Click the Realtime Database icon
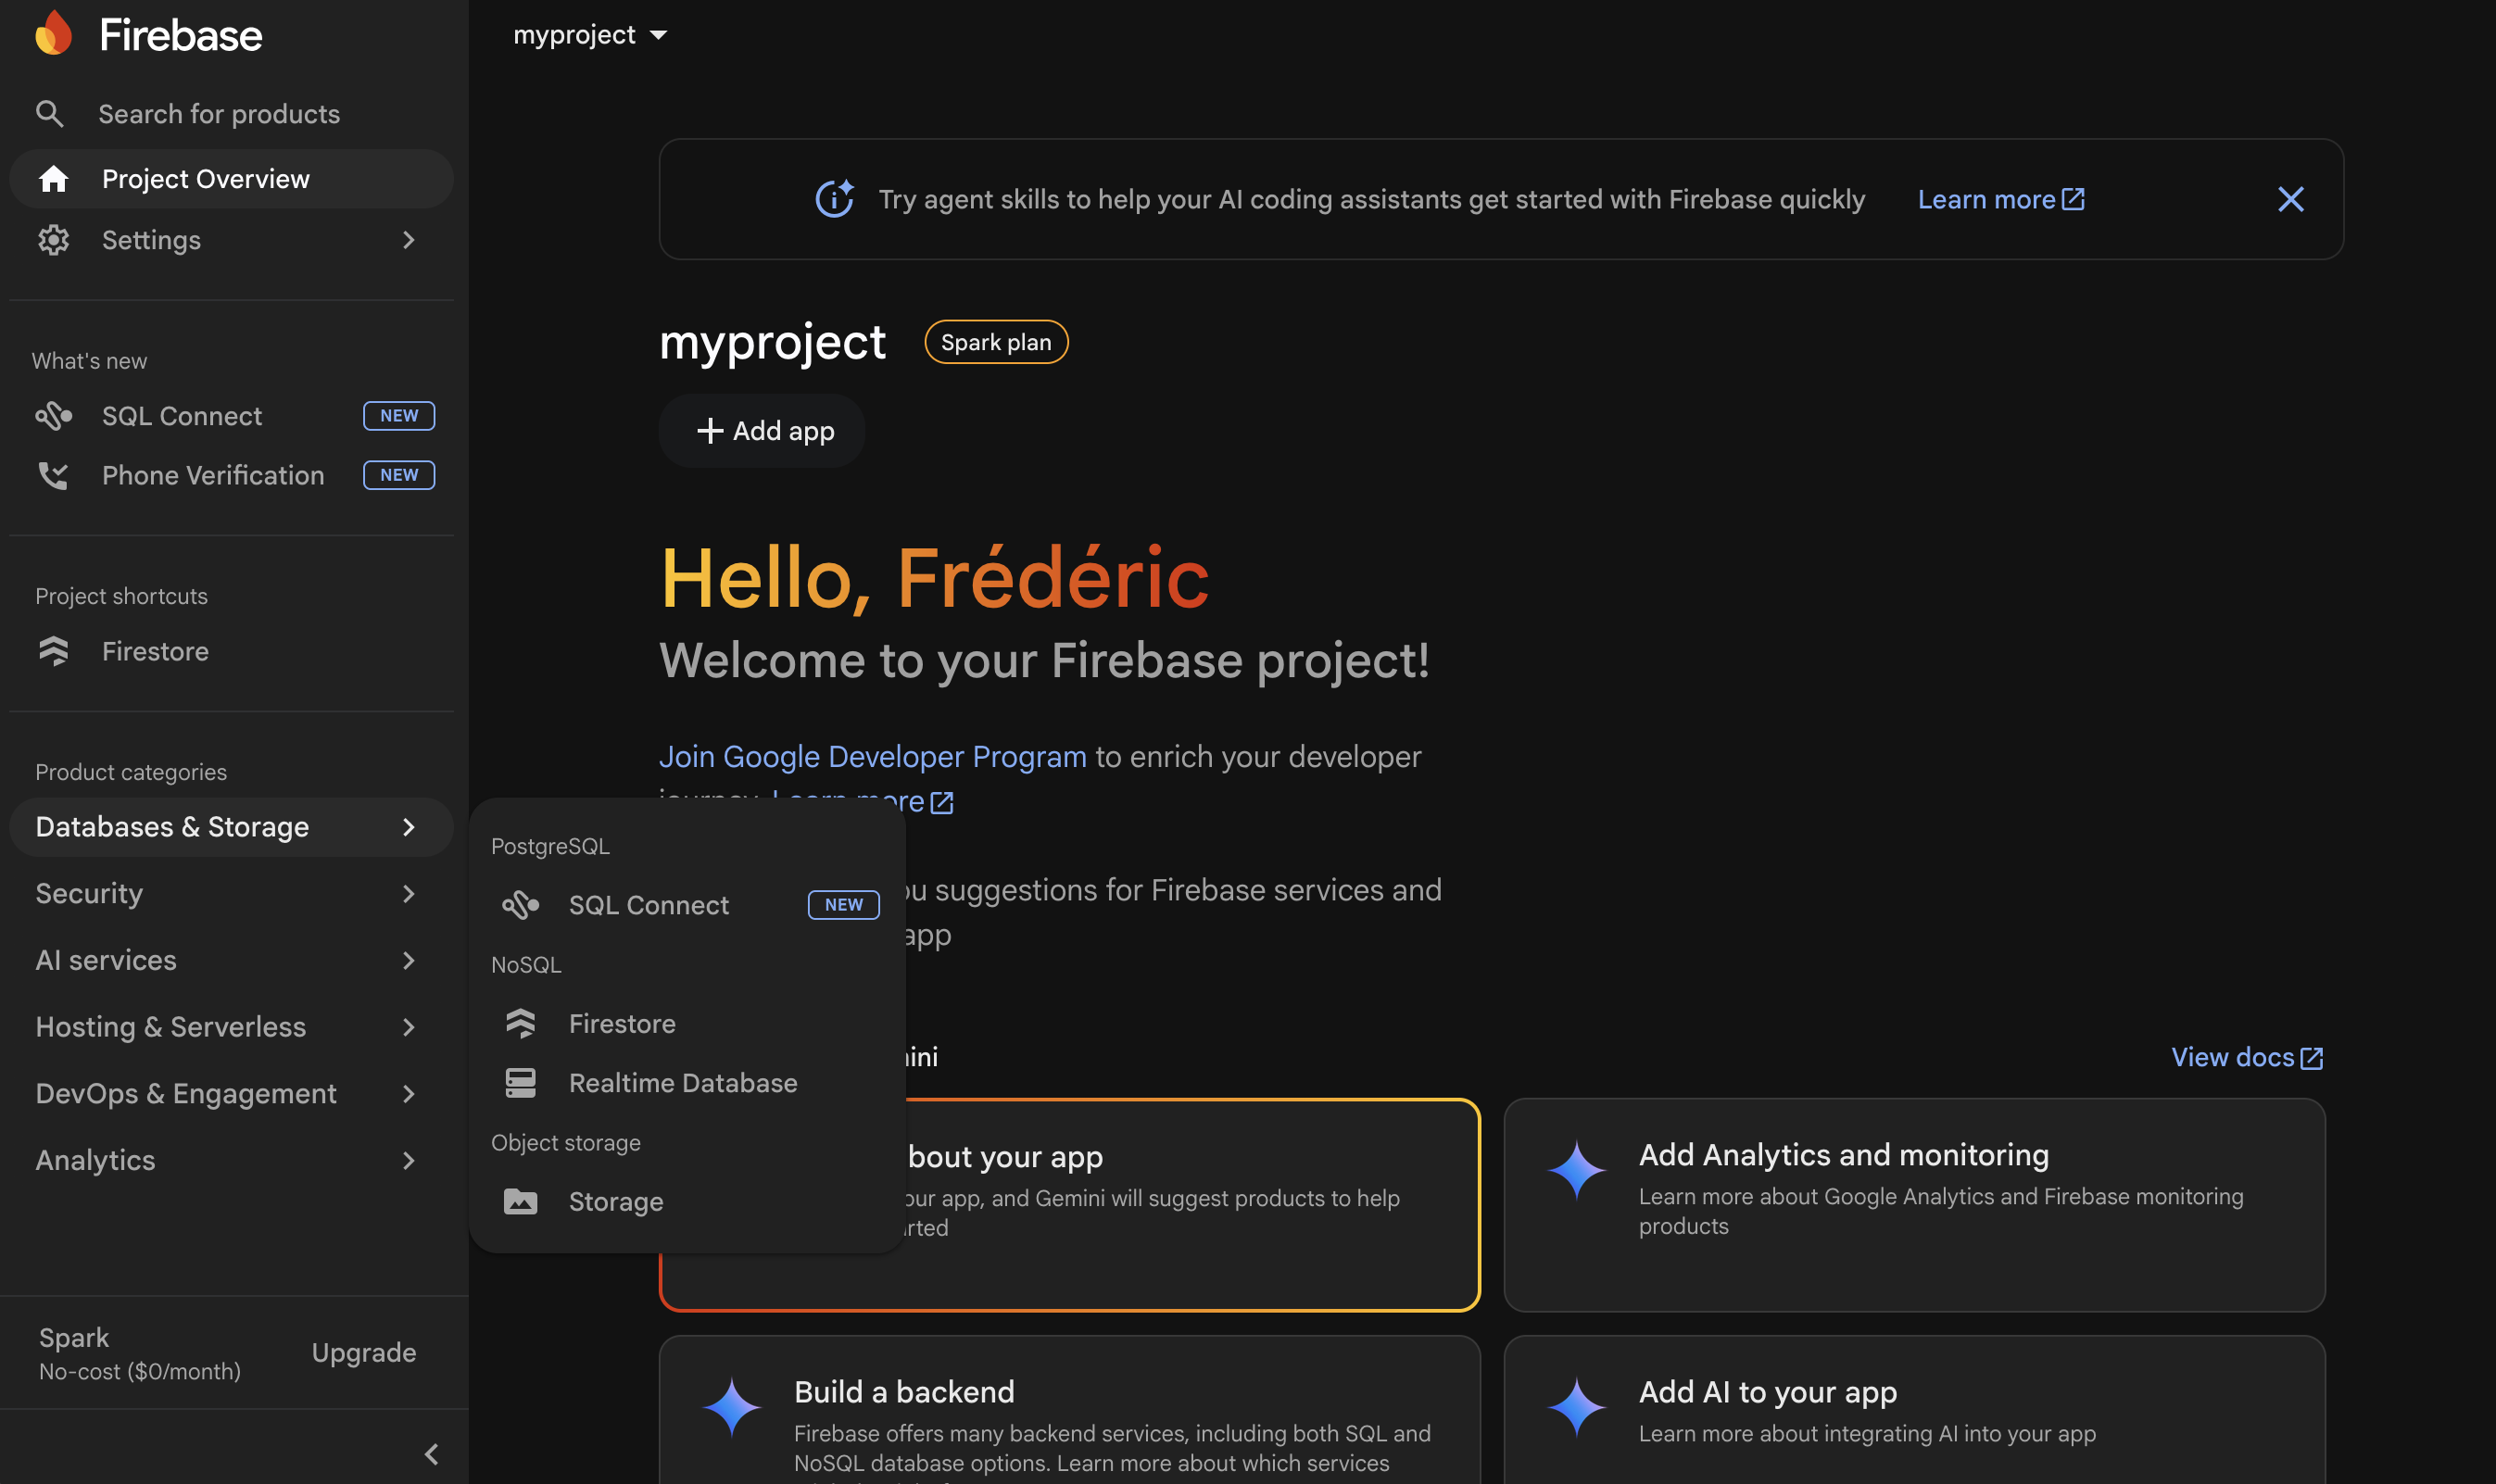Screen dimensions: 2496x1484 tap(520, 1083)
